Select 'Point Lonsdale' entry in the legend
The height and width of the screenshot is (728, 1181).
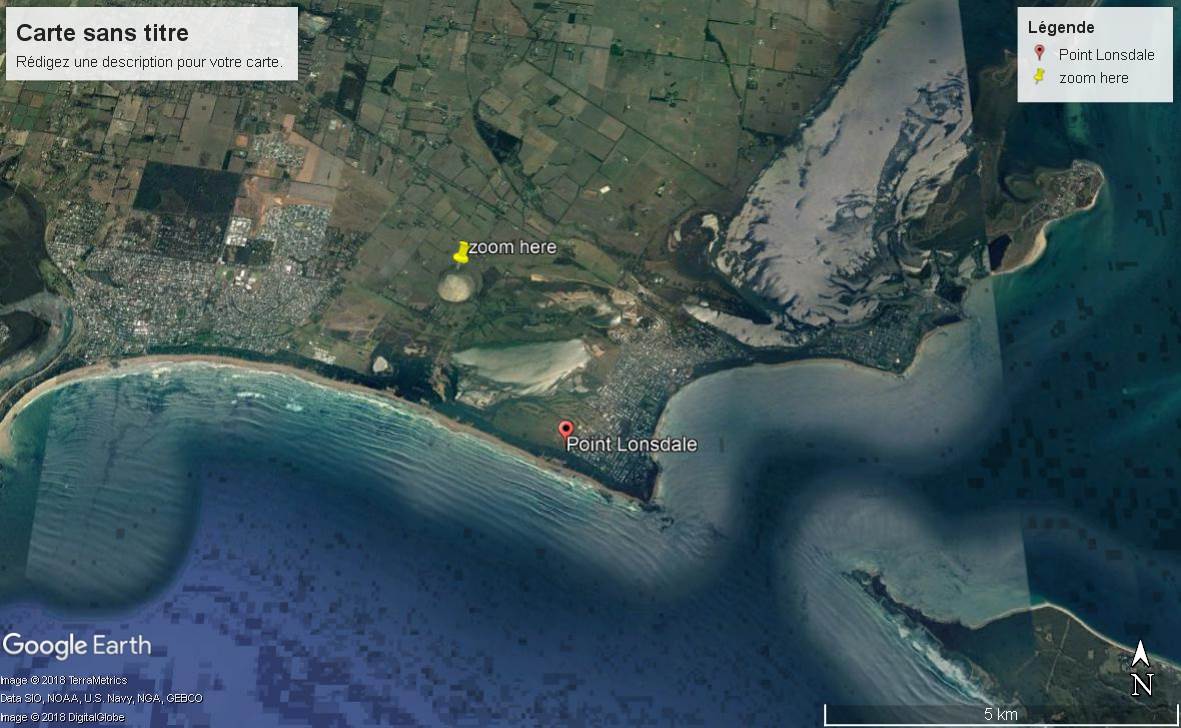coord(1106,55)
